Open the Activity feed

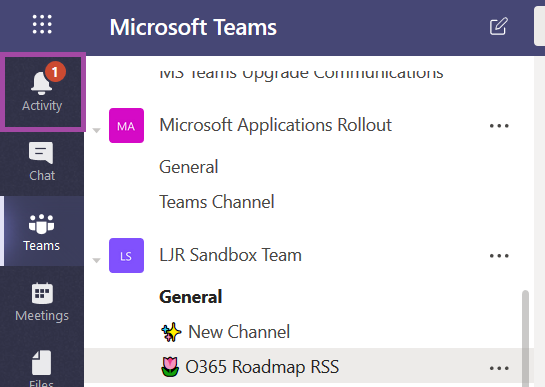pos(42,92)
